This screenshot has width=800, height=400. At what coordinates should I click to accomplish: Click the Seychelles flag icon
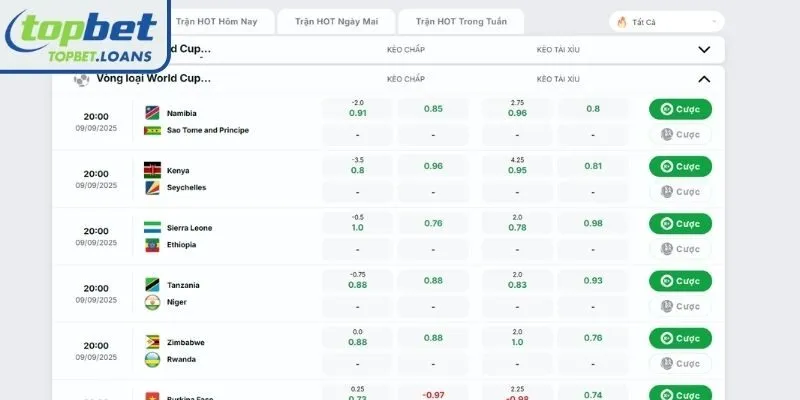[x=152, y=187]
